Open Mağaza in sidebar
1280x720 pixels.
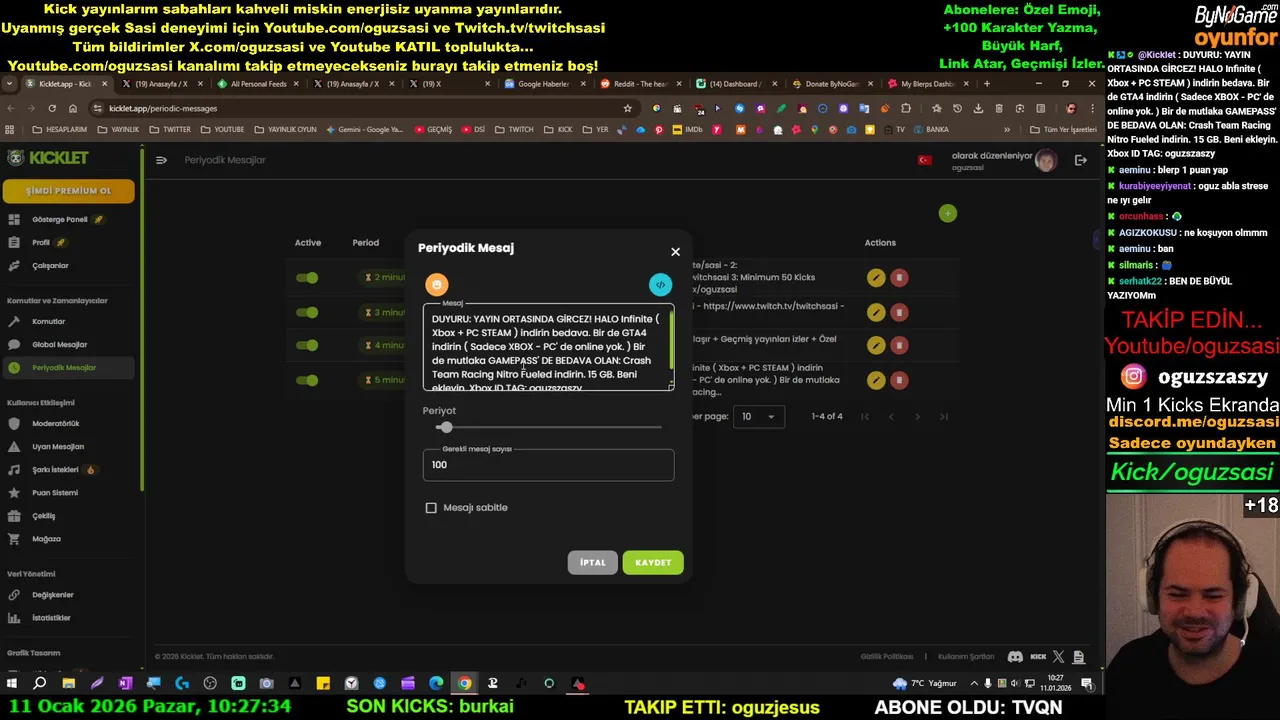(x=68, y=538)
